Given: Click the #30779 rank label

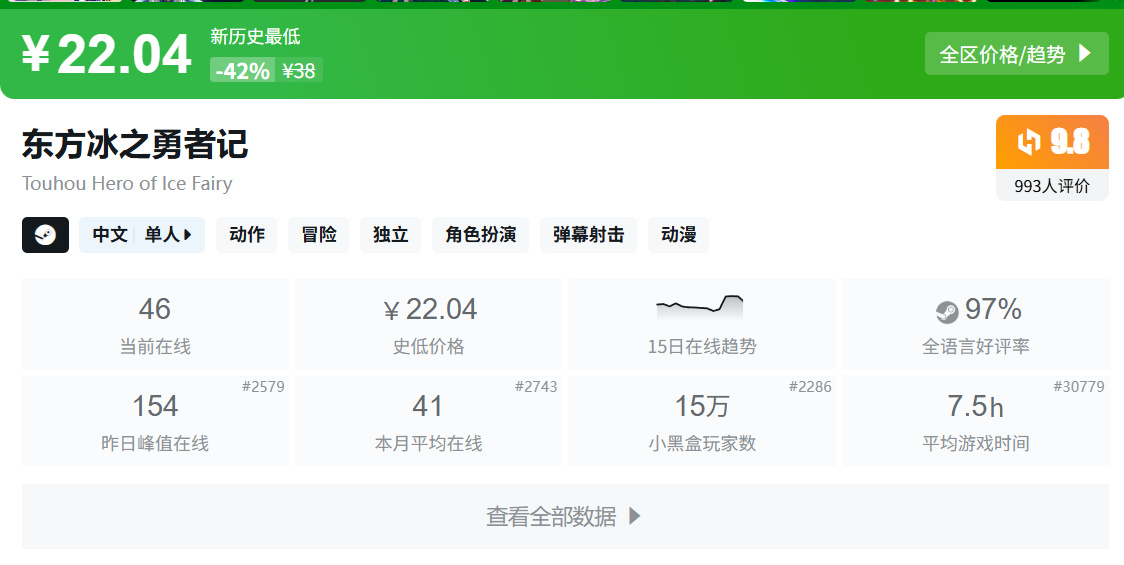Looking at the screenshot, I should tap(1079, 386).
